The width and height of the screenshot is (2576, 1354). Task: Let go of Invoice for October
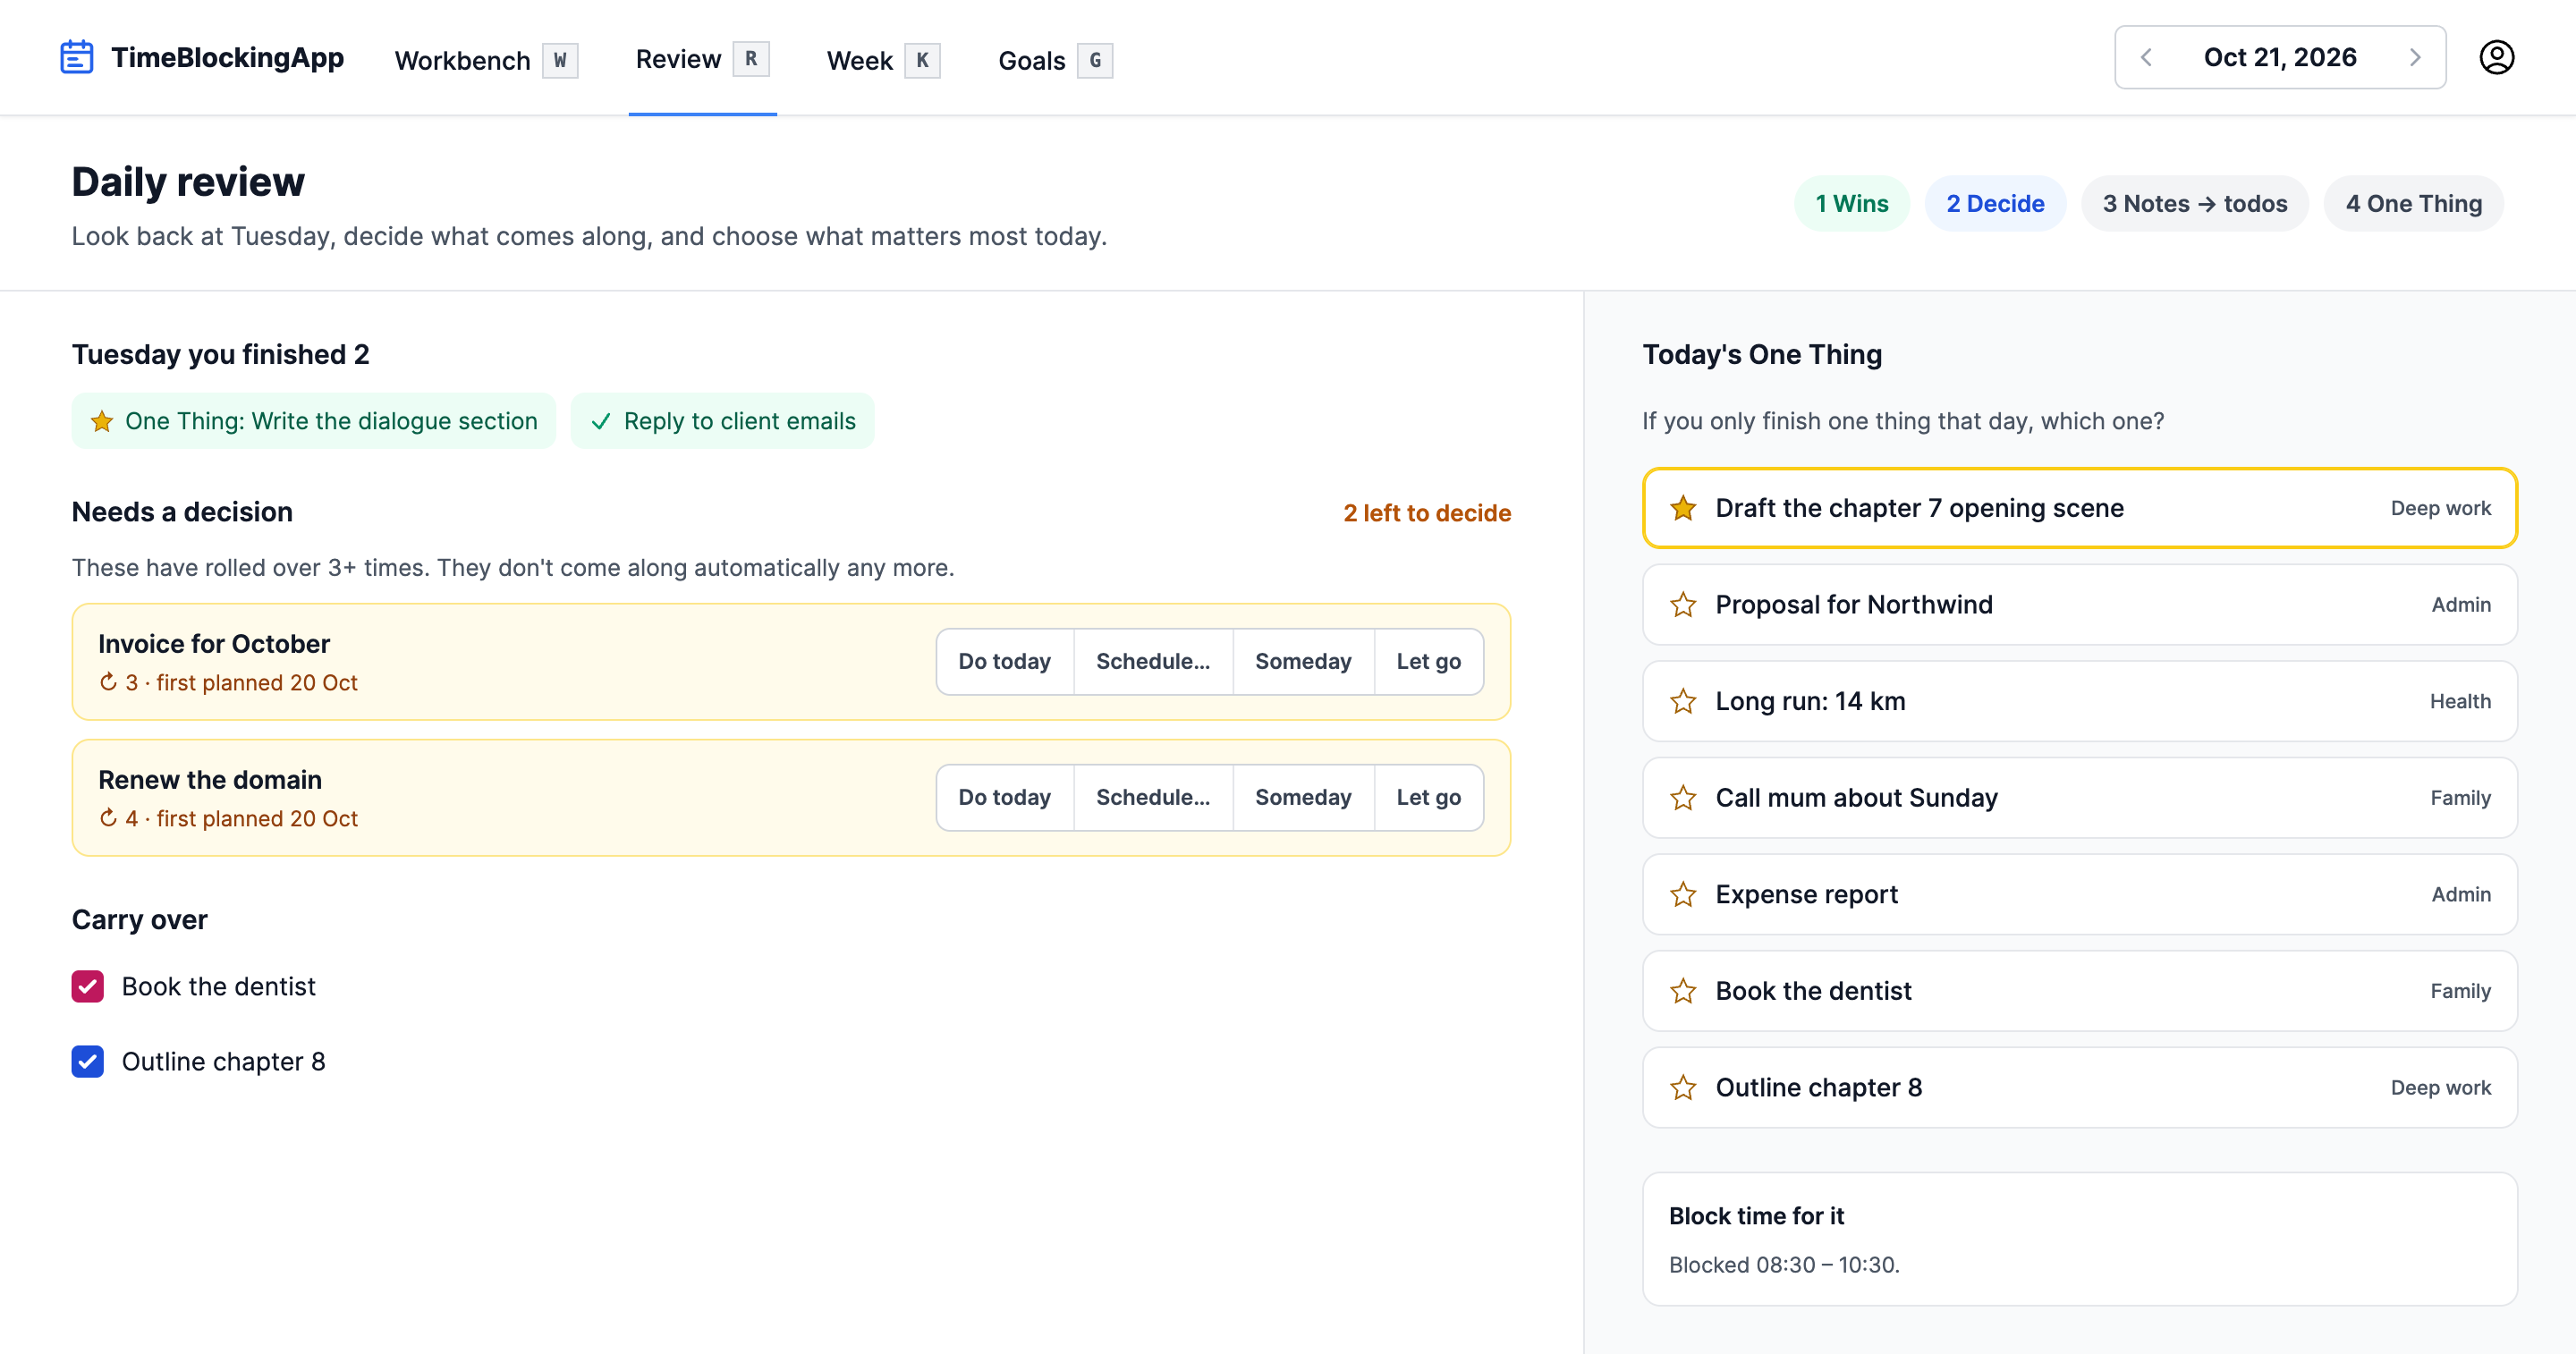point(1429,661)
